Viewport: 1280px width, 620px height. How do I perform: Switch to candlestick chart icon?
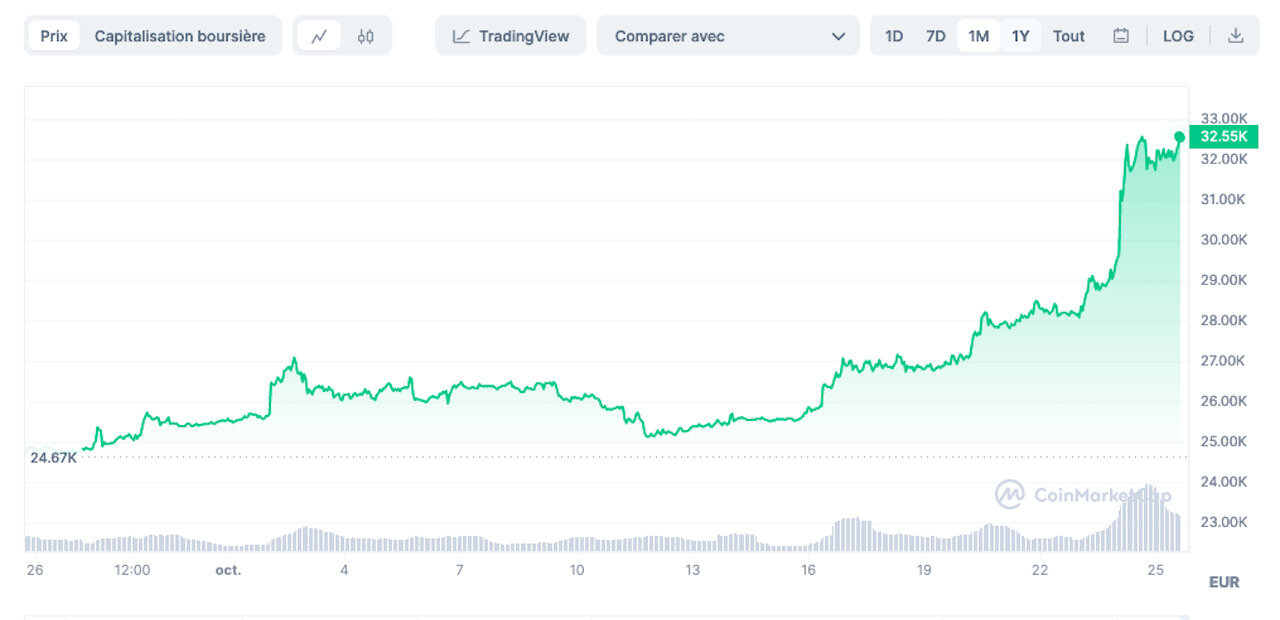coord(366,36)
